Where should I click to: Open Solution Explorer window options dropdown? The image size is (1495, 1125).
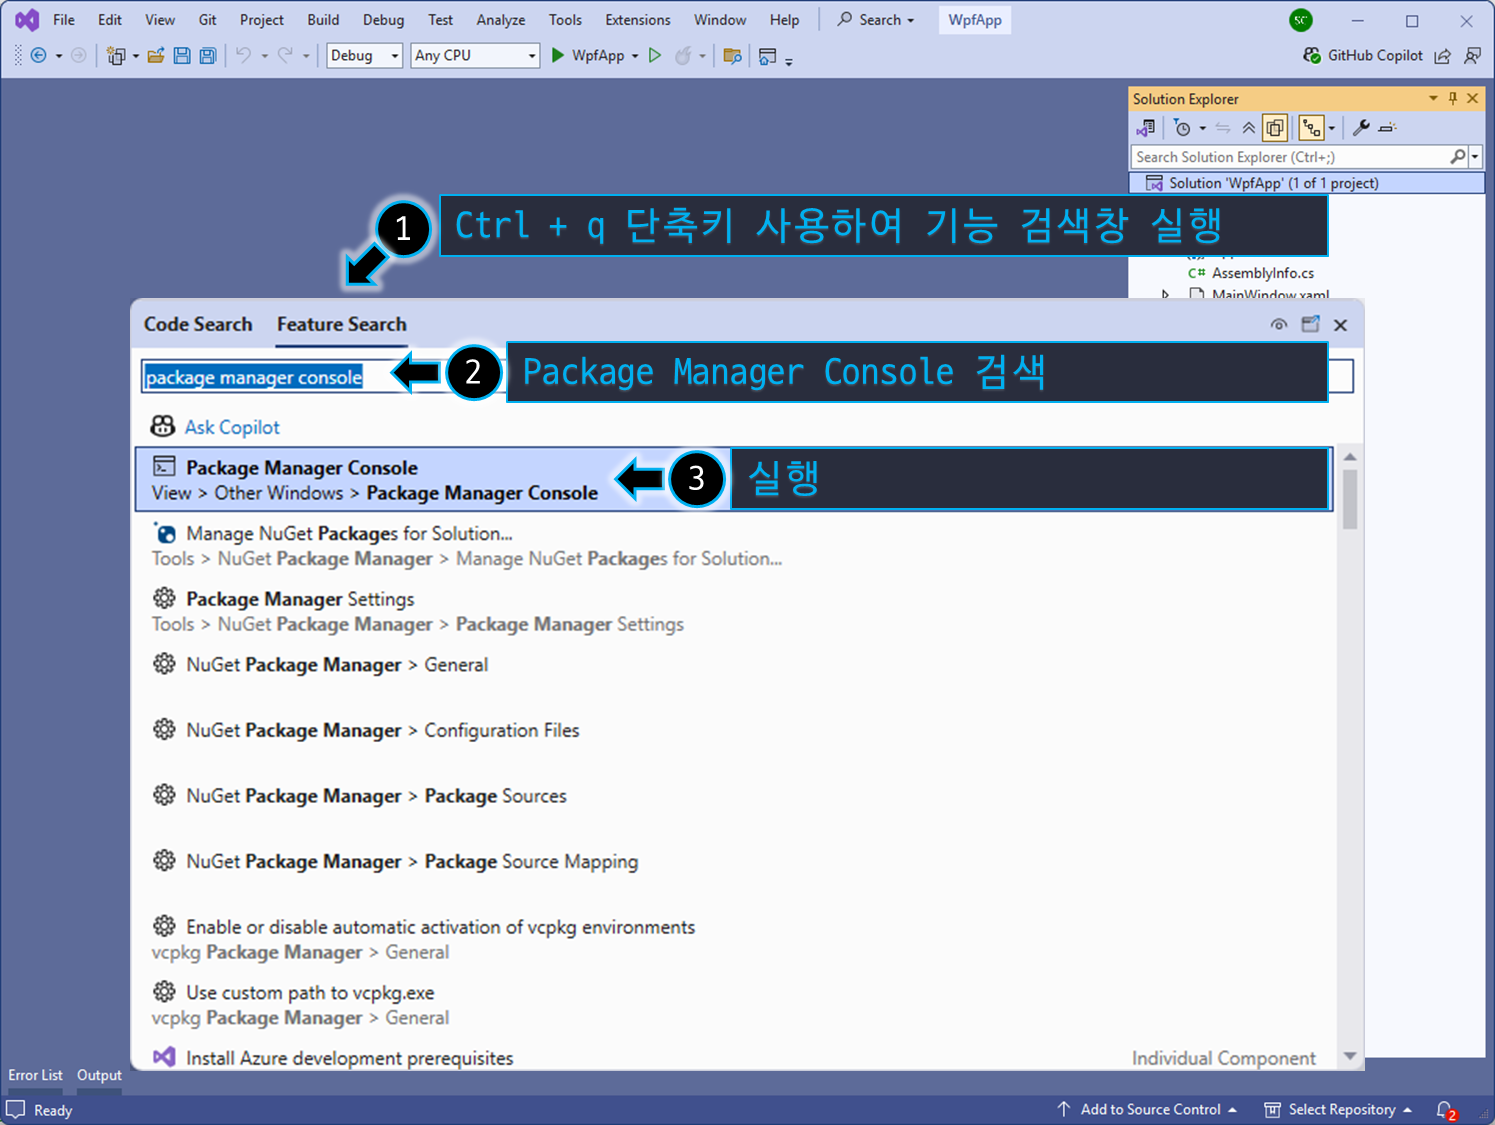click(x=1433, y=99)
